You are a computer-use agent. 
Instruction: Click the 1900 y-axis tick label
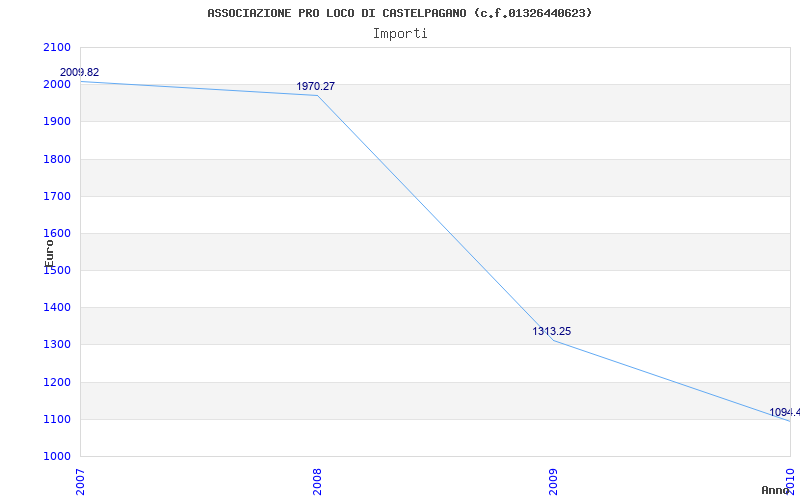click(57, 122)
